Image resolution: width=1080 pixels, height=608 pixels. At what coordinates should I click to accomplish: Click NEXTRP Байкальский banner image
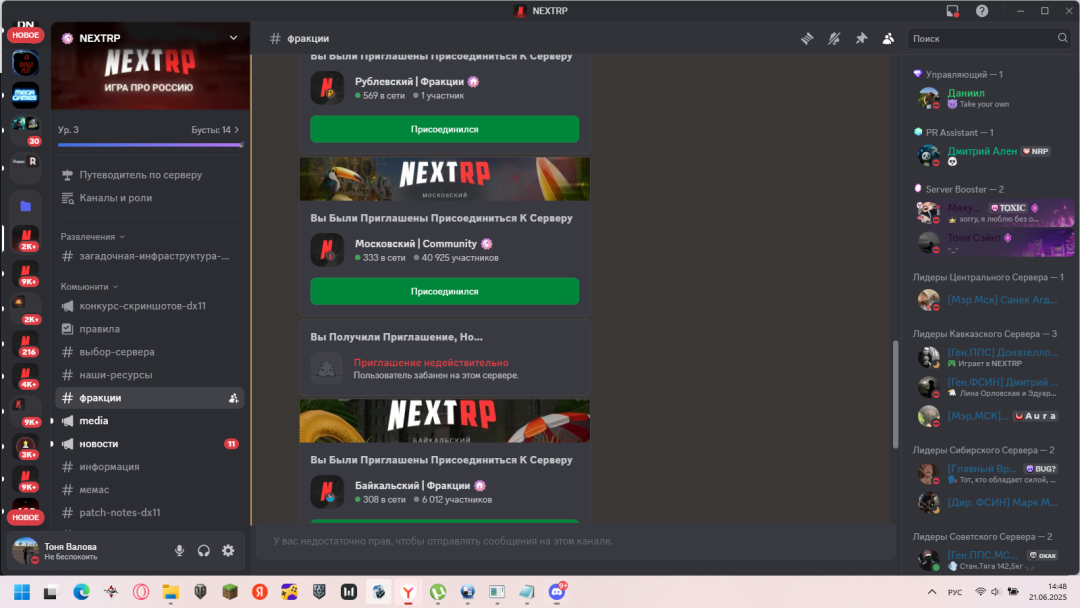(x=444, y=421)
